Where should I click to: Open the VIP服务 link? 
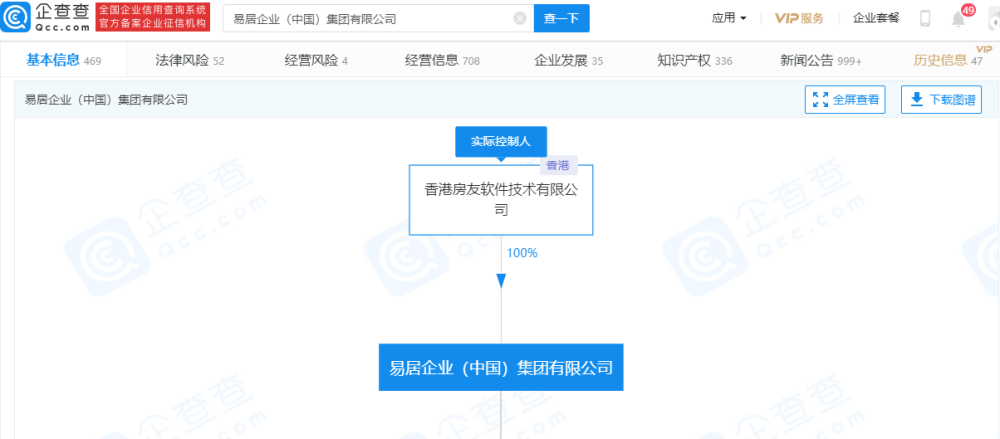pyautogui.click(x=799, y=19)
